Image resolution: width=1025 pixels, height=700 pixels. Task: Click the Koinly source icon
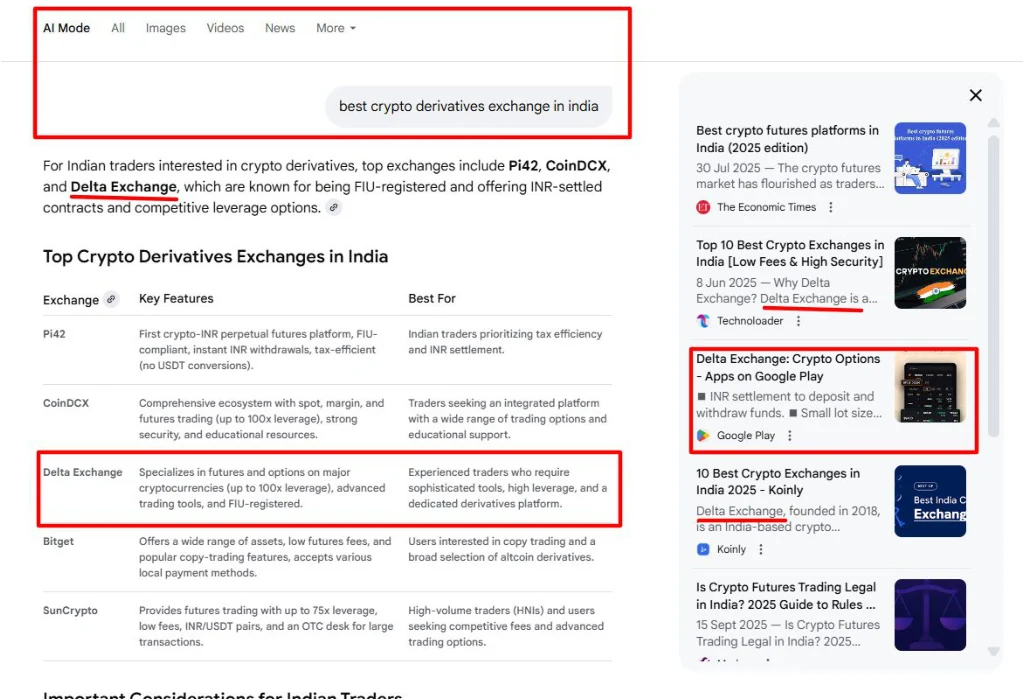point(703,549)
